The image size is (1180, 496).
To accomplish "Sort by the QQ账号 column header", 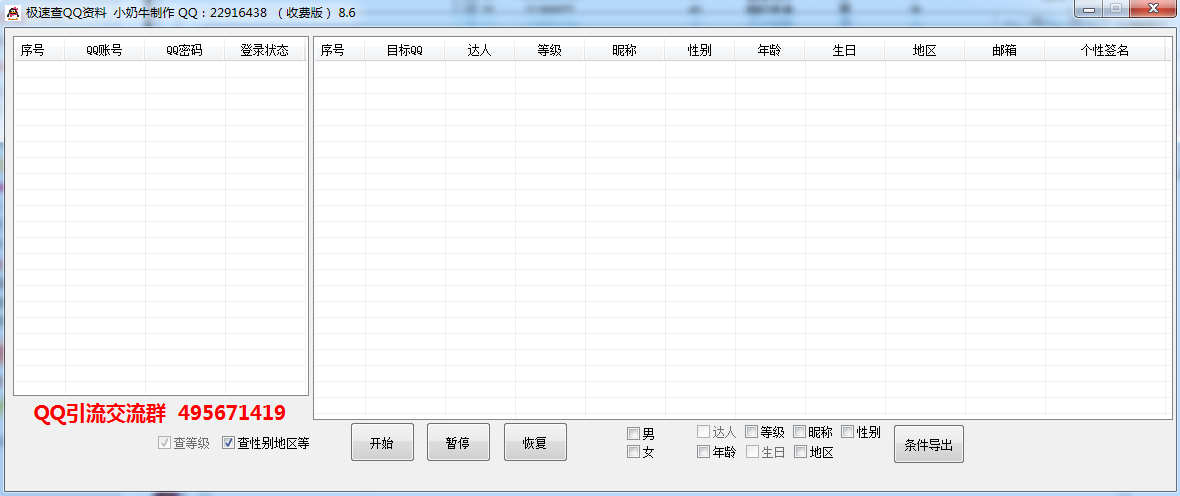I will coord(104,50).
